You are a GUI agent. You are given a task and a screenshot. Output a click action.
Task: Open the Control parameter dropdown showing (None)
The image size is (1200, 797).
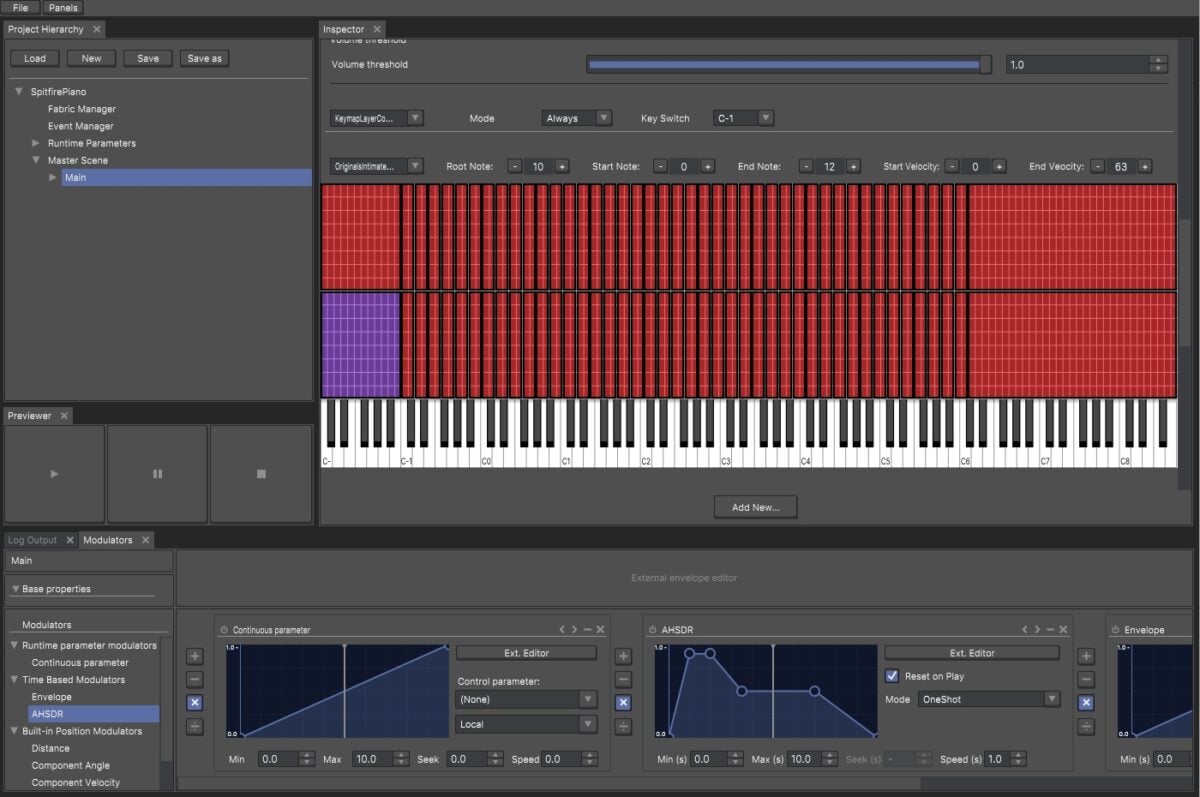pyautogui.click(x=526, y=697)
